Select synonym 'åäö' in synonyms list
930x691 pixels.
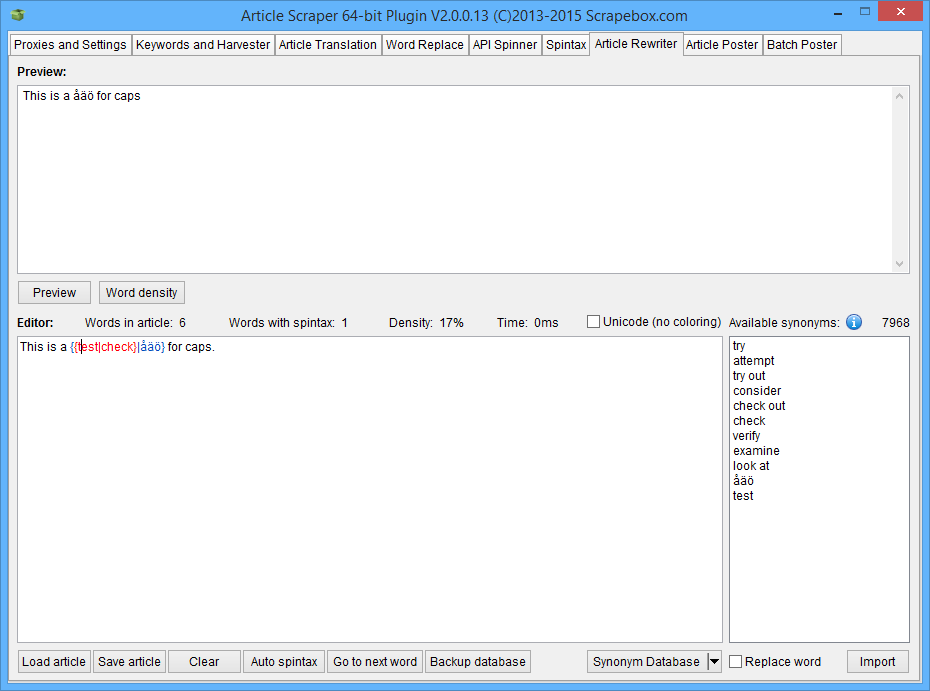(x=743, y=480)
